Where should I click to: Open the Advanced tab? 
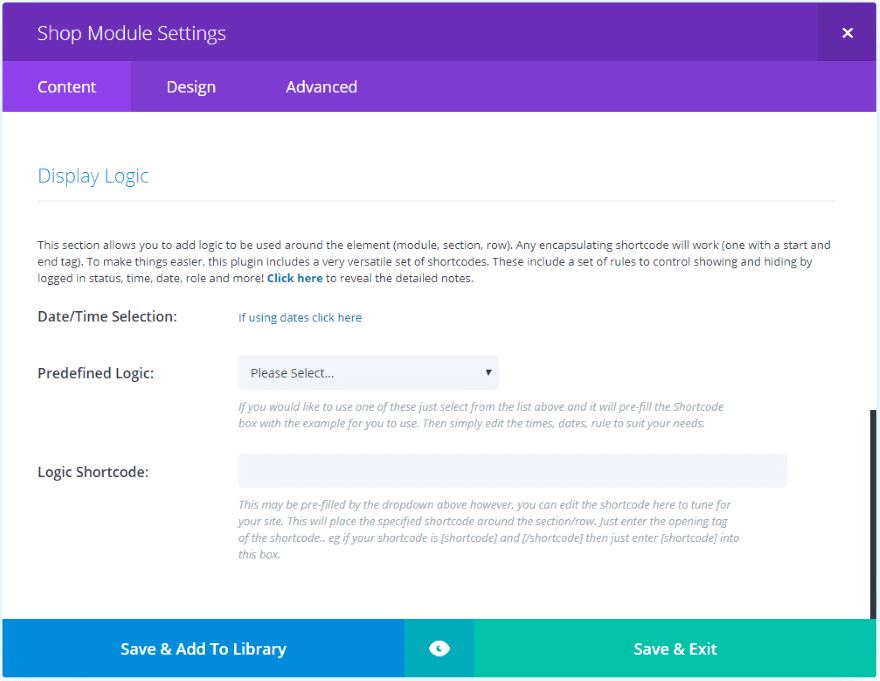coord(321,87)
